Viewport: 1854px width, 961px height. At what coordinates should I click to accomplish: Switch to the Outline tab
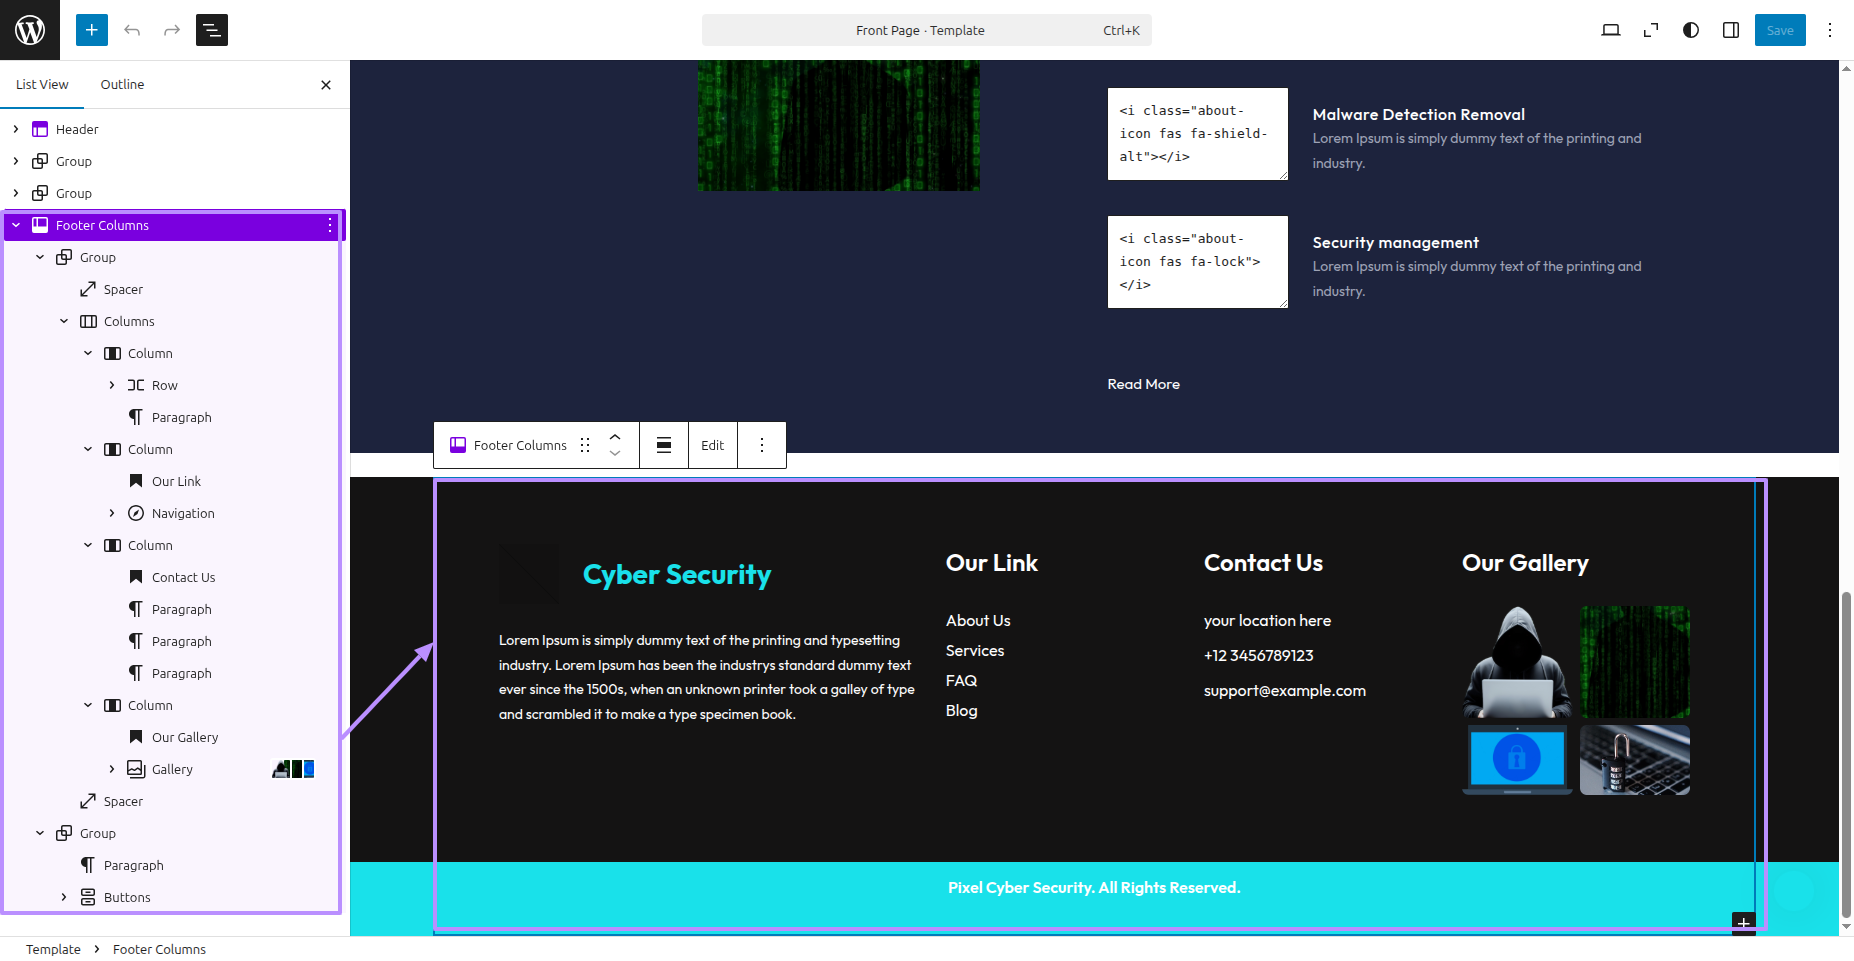(x=122, y=84)
